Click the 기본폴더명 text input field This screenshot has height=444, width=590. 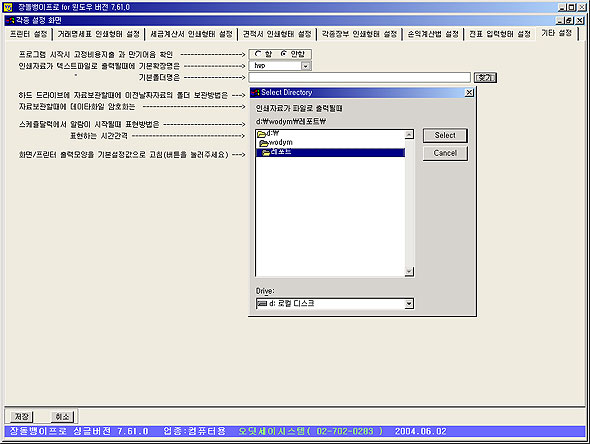pos(359,78)
